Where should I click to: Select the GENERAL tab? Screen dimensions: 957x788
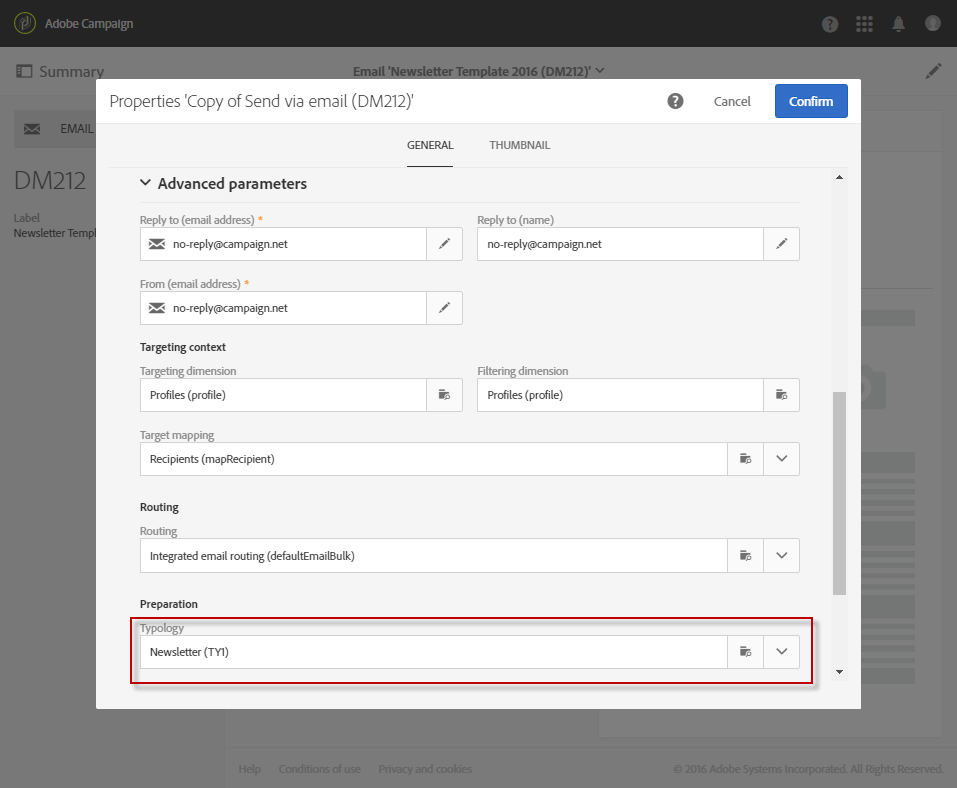pos(430,145)
